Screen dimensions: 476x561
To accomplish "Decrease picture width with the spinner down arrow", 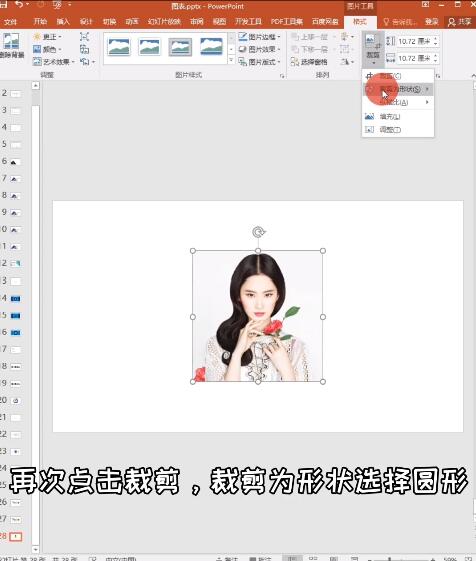I will coord(436,61).
